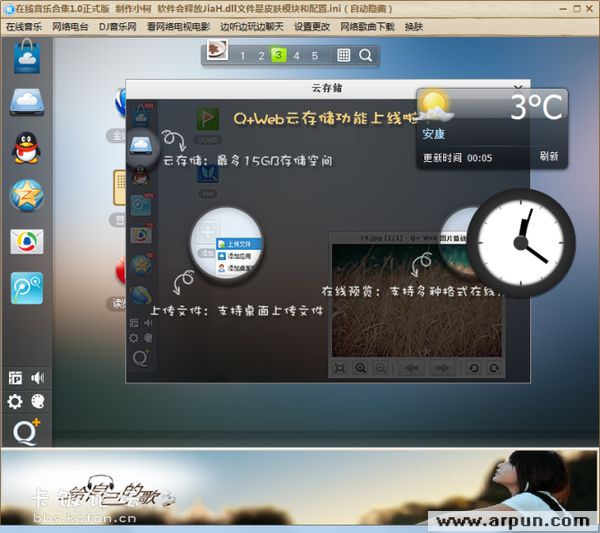Click the search magnifier in desktop switcher
The height and width of the screenshot is (533, 600).
tap(366, 55)
